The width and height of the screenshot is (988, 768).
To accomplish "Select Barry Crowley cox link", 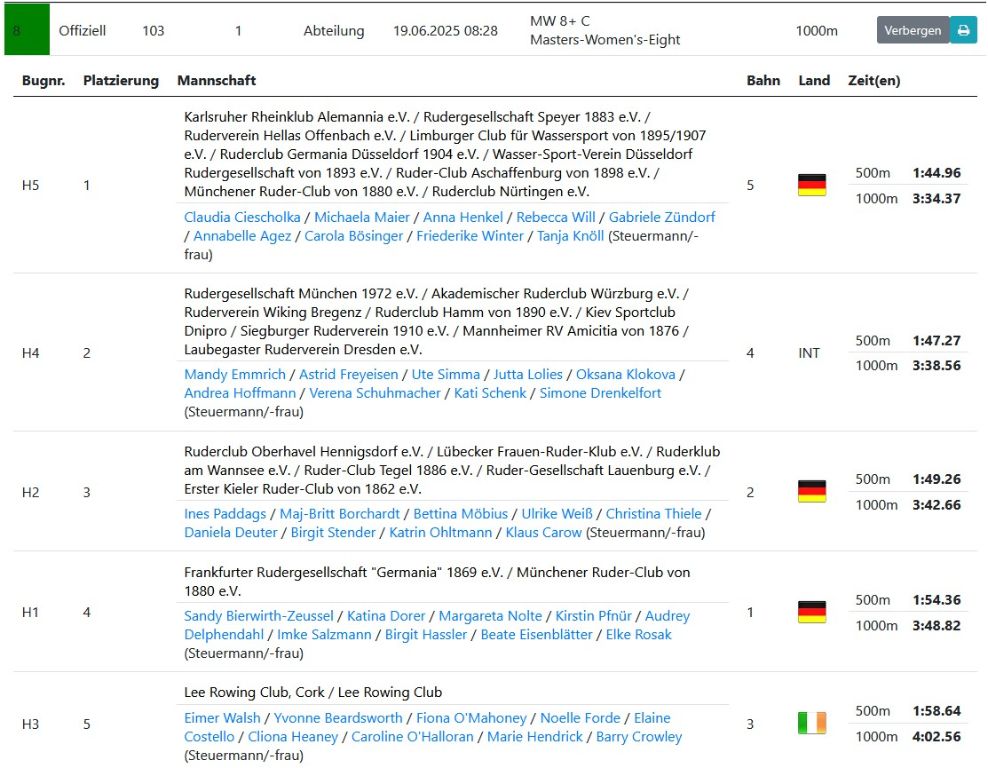I will pos(639,736).
